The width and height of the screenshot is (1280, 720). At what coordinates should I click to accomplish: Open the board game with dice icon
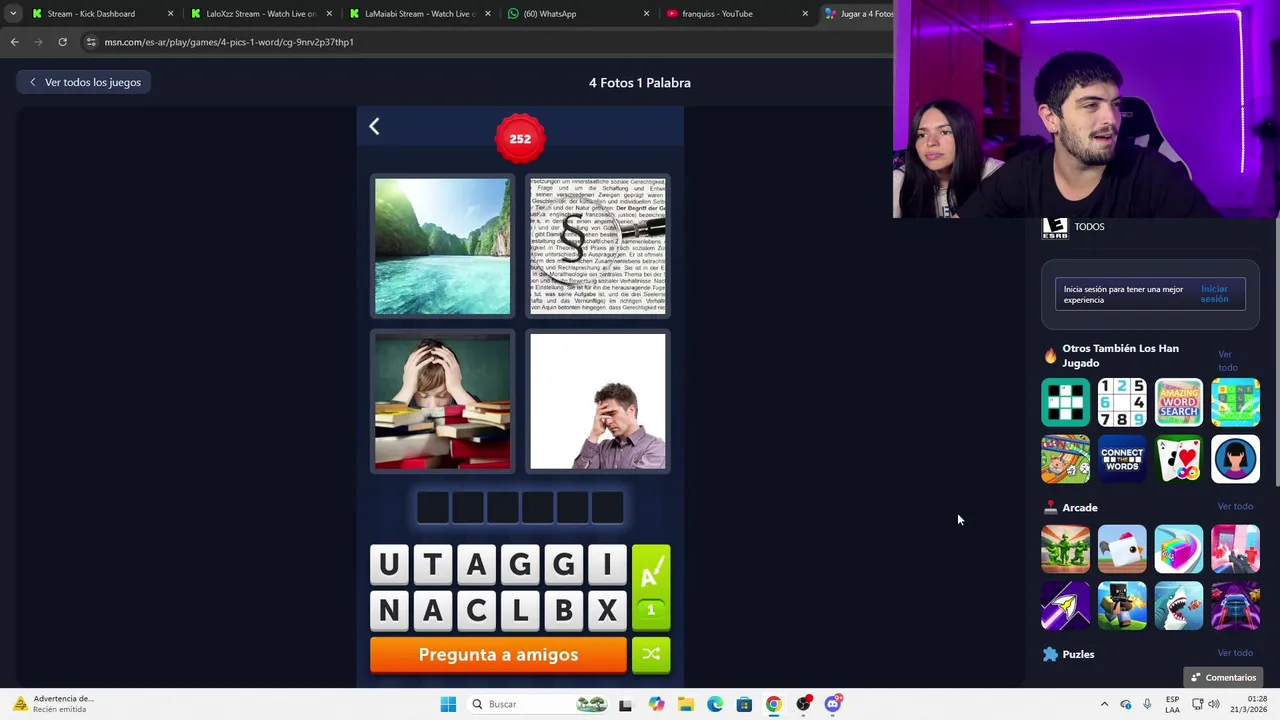[1065, 459]
